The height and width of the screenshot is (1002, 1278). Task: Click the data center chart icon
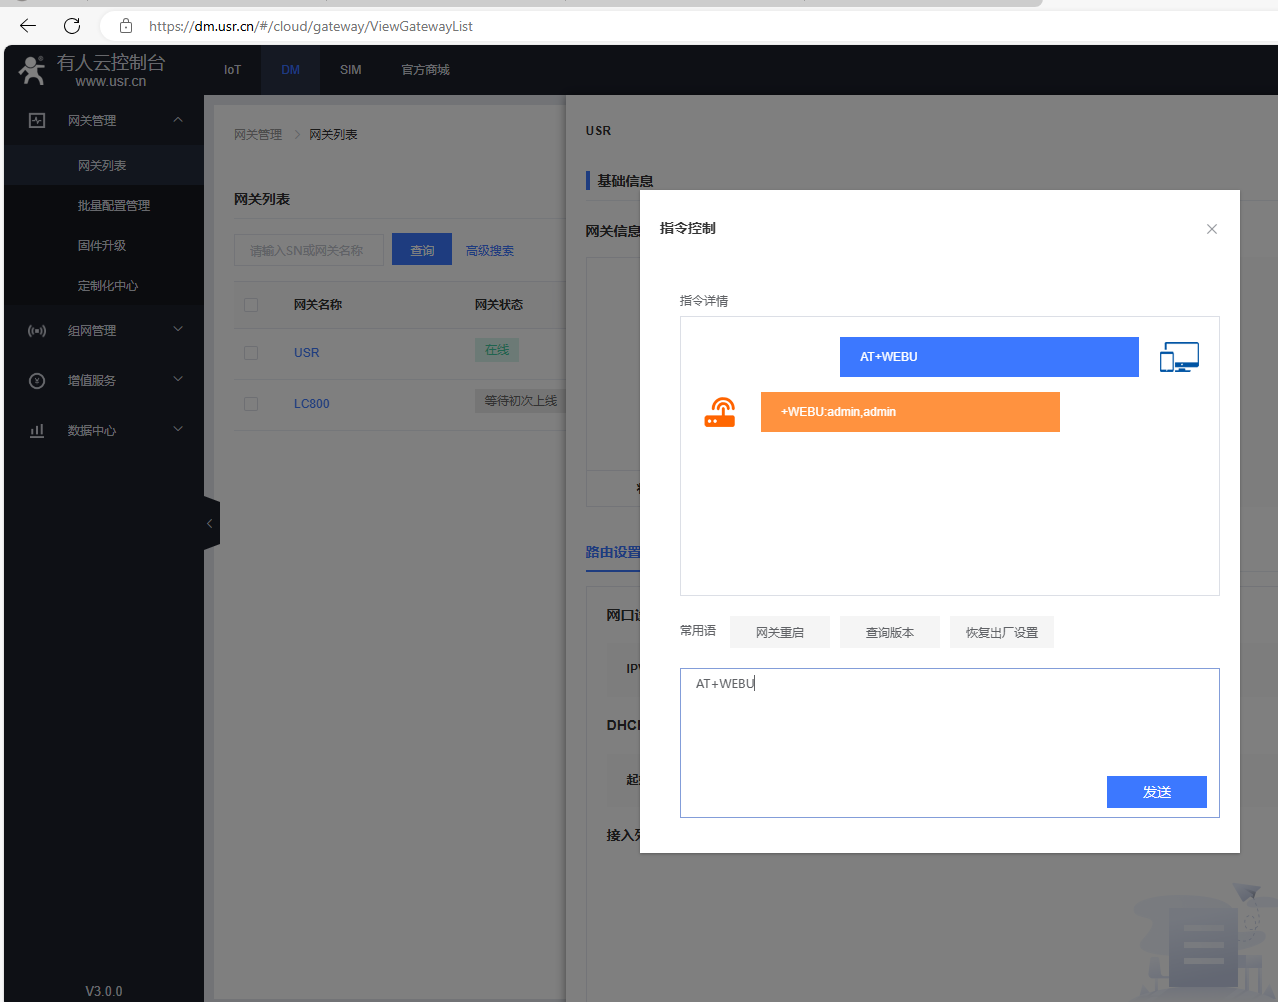pos(37,430)
